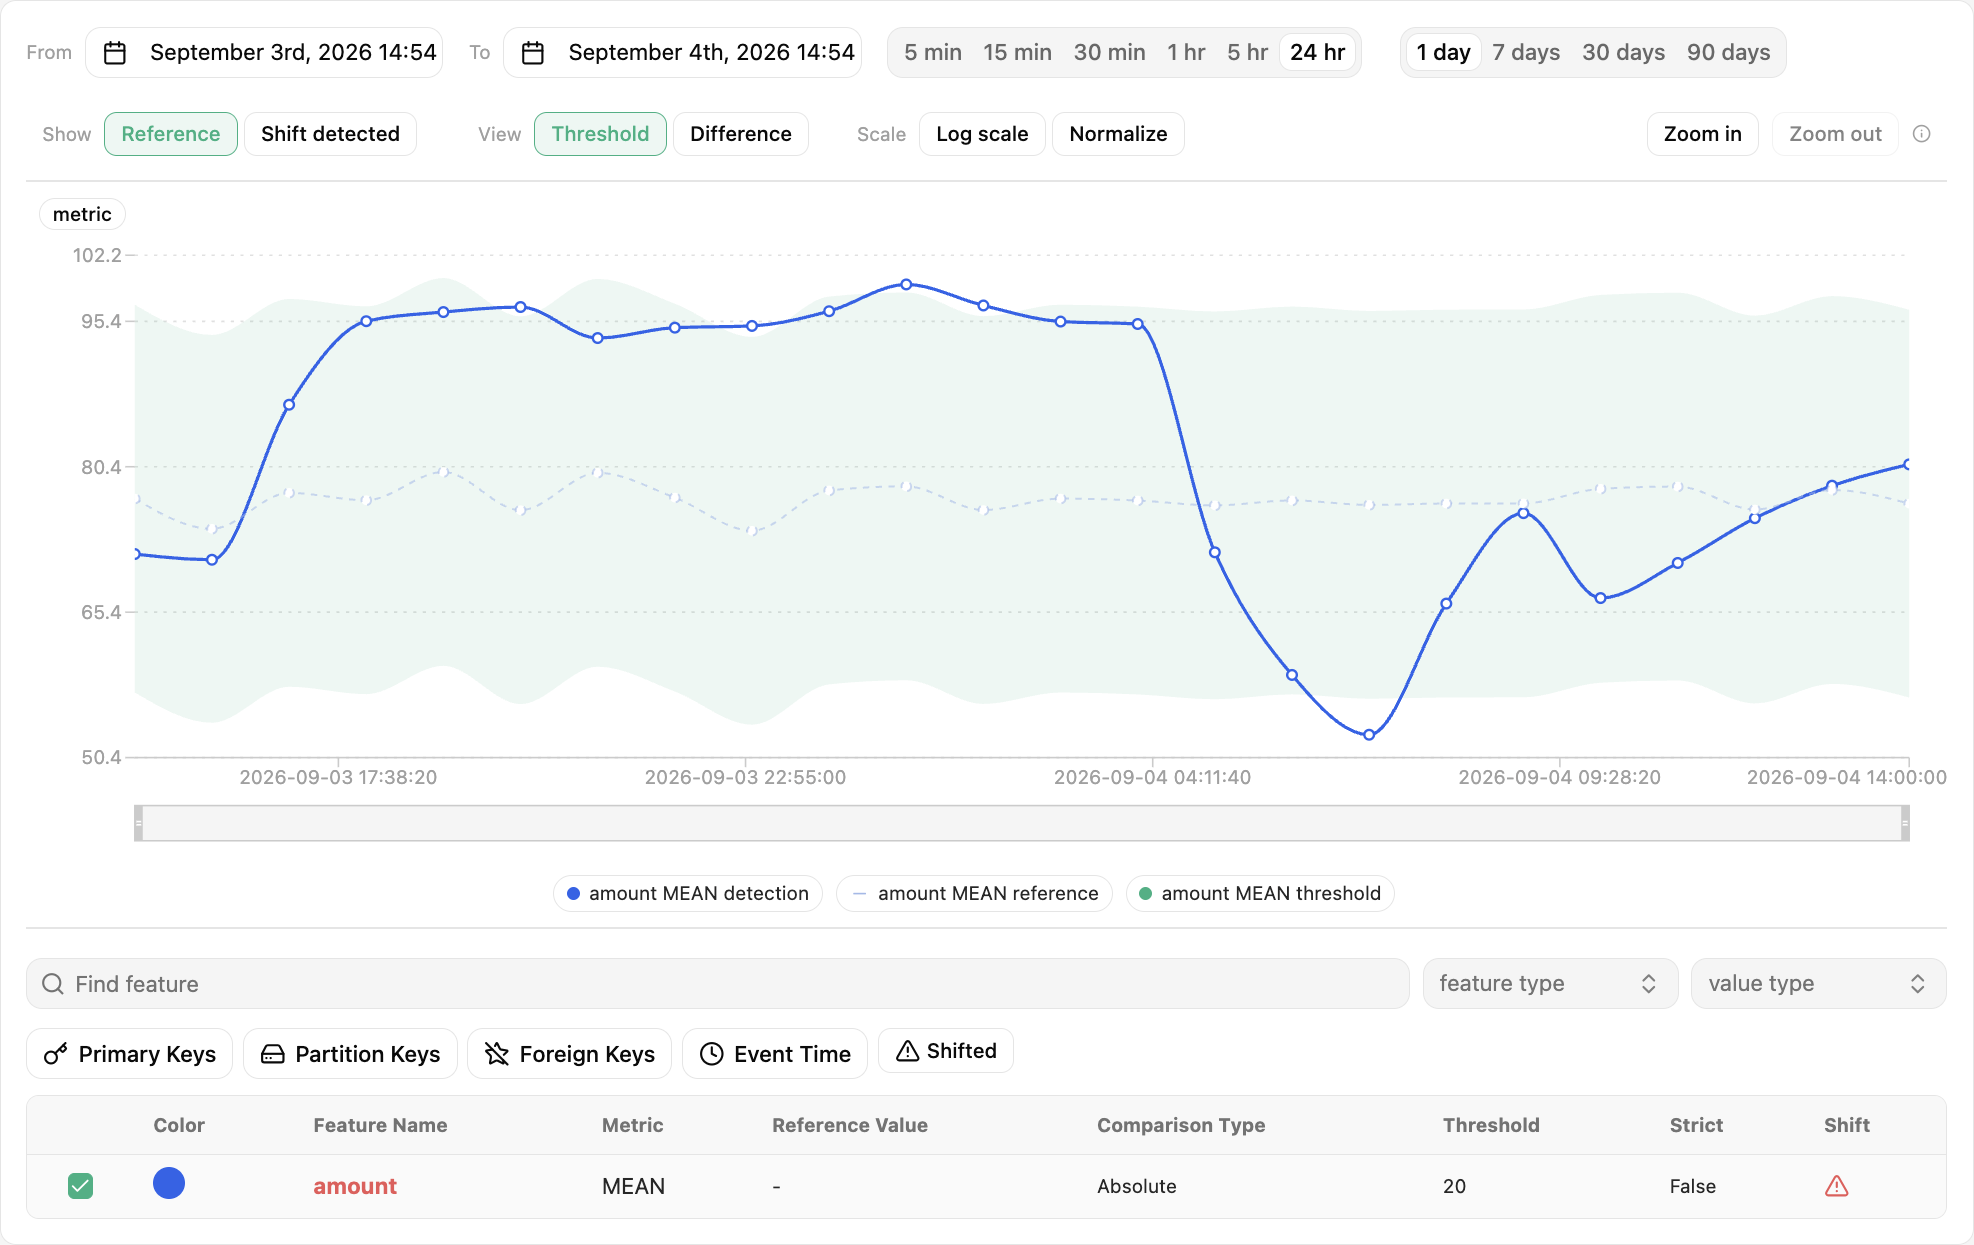Switch view to Threshold

600,134
